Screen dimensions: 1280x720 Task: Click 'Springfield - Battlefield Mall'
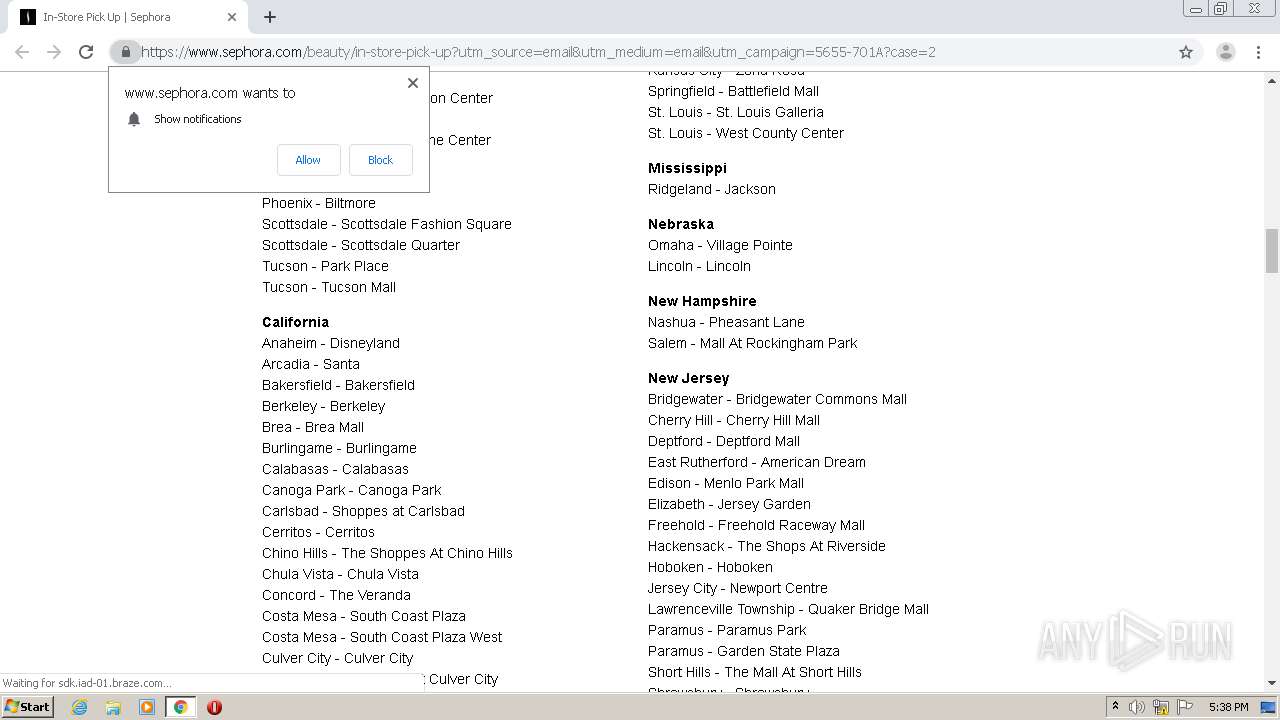click(x=733, y=91)
